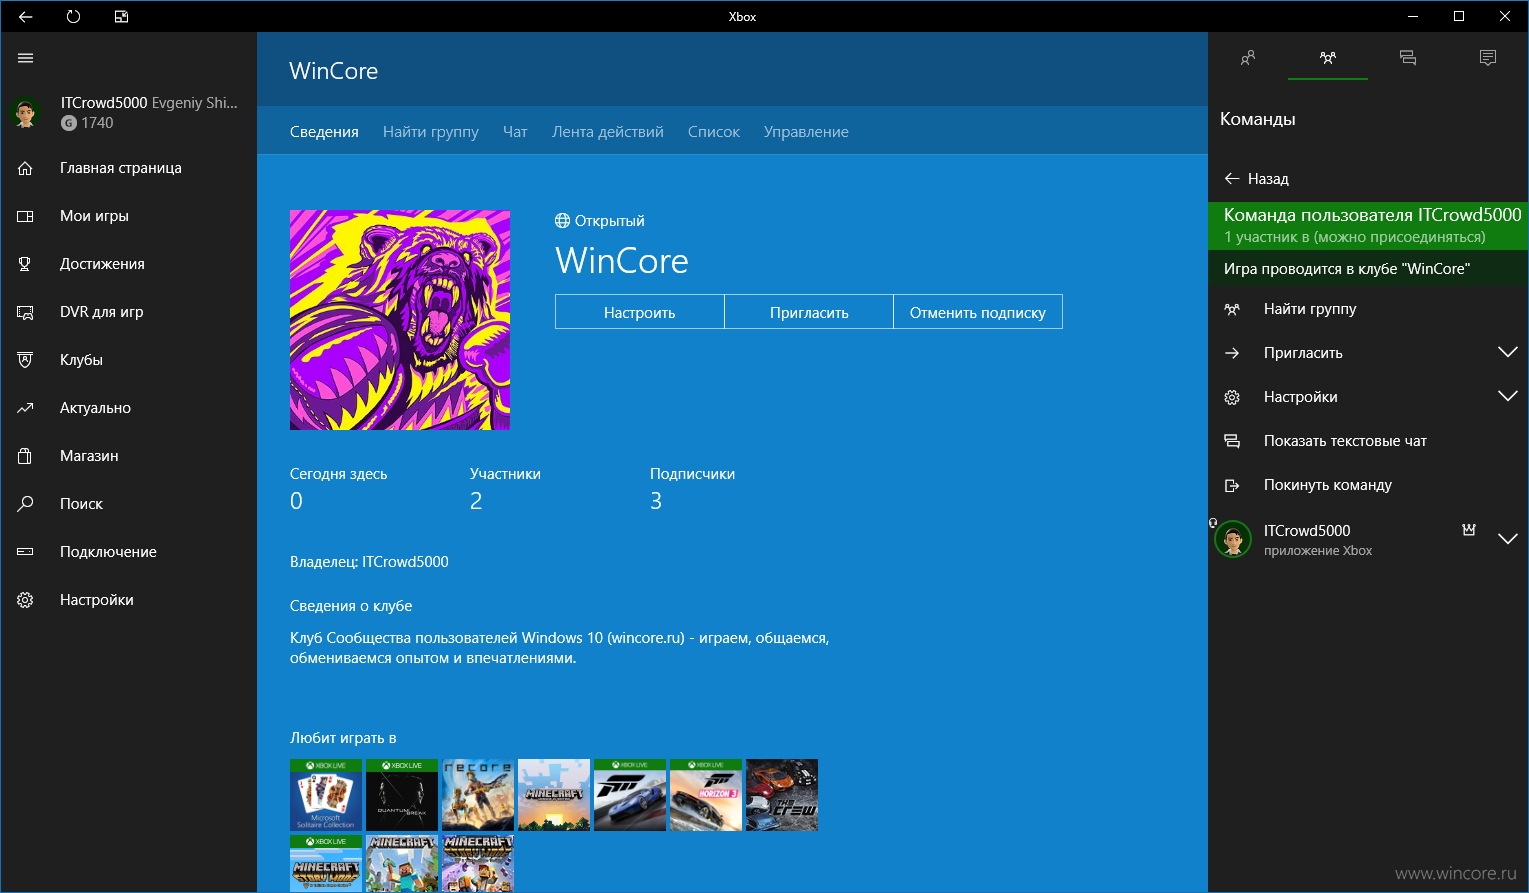Open the messages panel icon
1529x893 pixels.
pyautogui.click(x=1408, y=58)
